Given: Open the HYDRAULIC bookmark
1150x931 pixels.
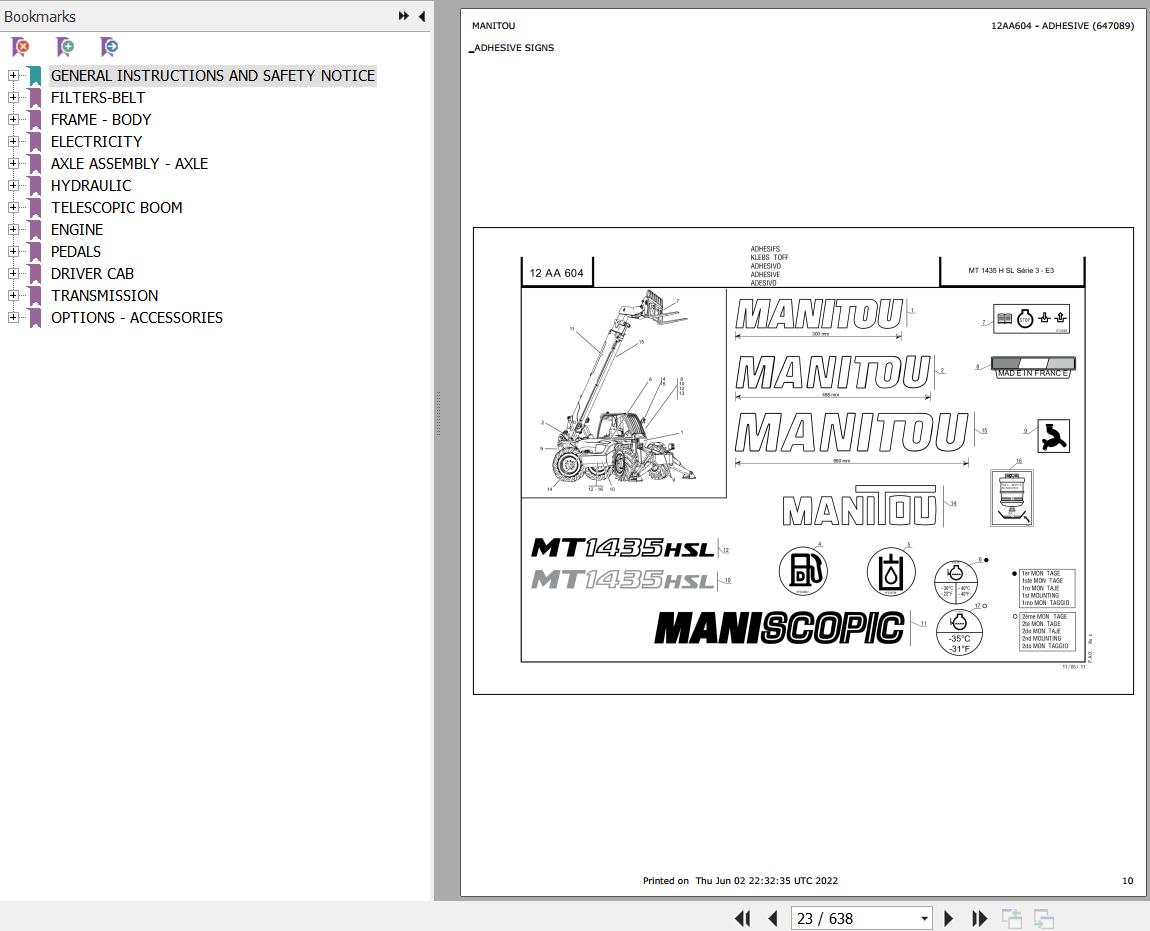Looking at the screenshot, I should pyautogui.click(x=91, y=186).
